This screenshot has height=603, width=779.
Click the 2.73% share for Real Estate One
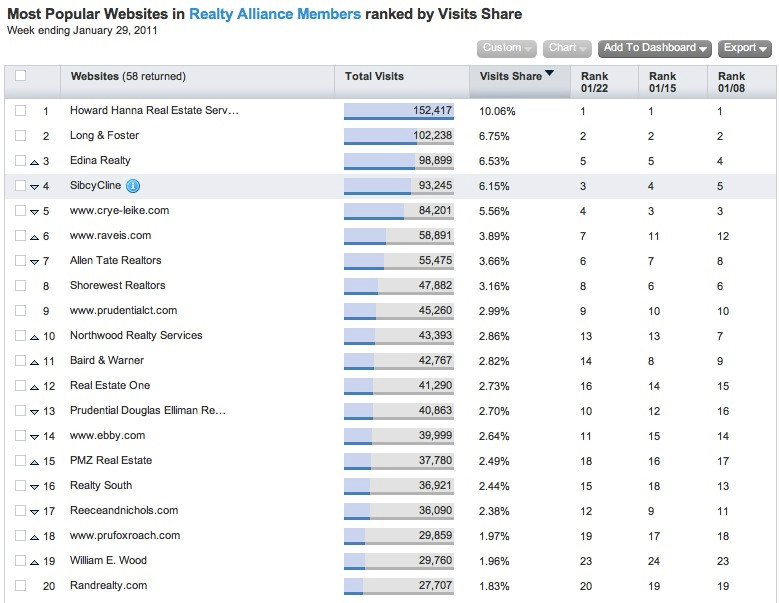pyautogui.click(x=494, y=386)
